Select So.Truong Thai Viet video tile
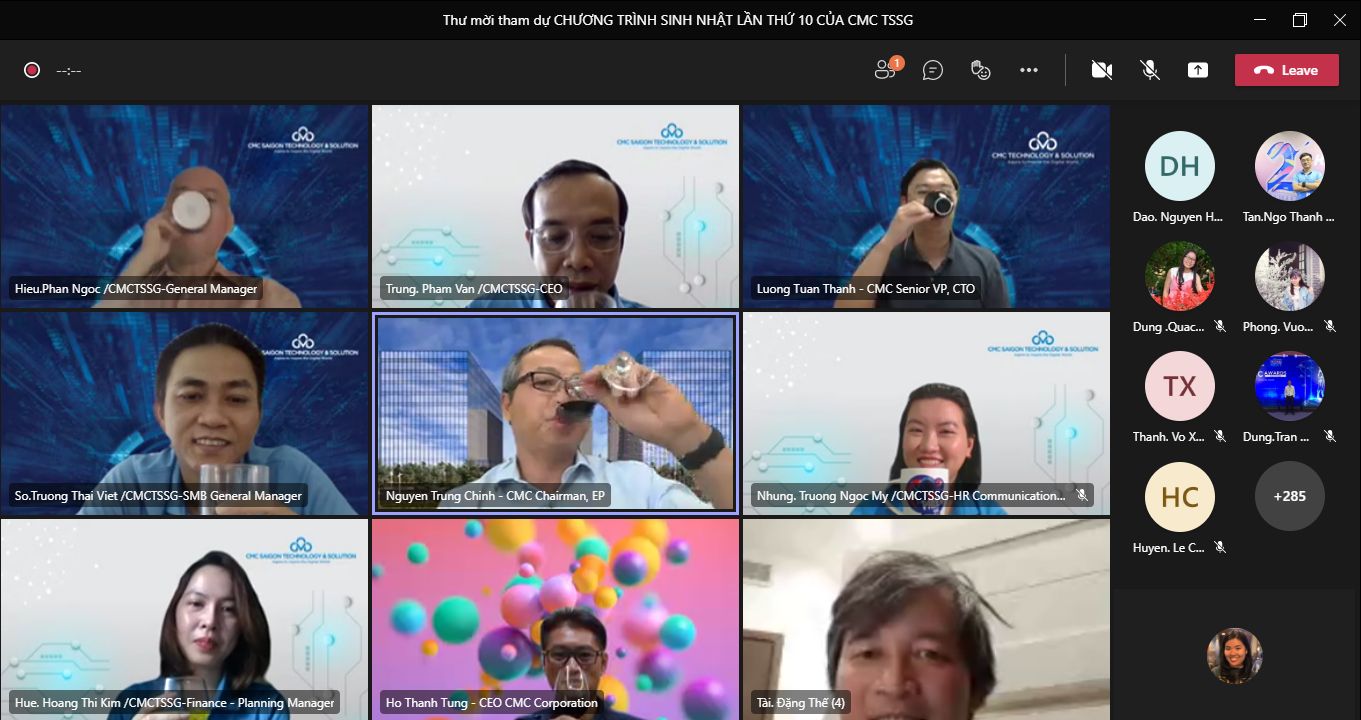The height and width of the screenshot is (720, 1361). click(x=185, y=414)
